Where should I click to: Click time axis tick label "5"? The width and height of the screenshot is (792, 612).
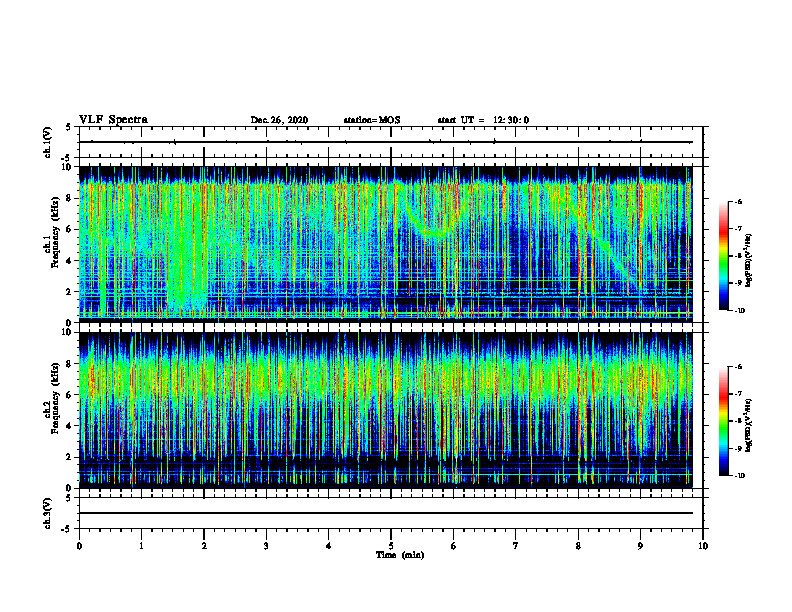coord(391,546)
